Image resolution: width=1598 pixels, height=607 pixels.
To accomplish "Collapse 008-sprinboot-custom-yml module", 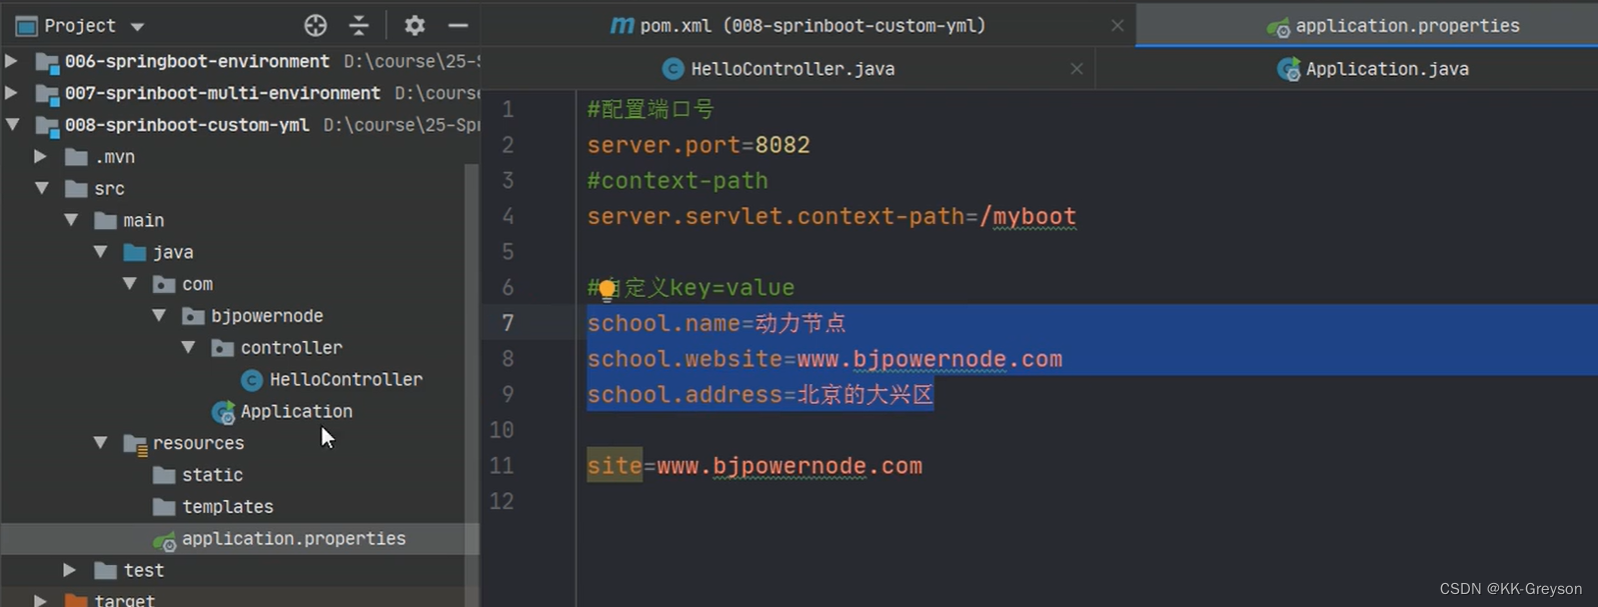I will coord(12,125).
